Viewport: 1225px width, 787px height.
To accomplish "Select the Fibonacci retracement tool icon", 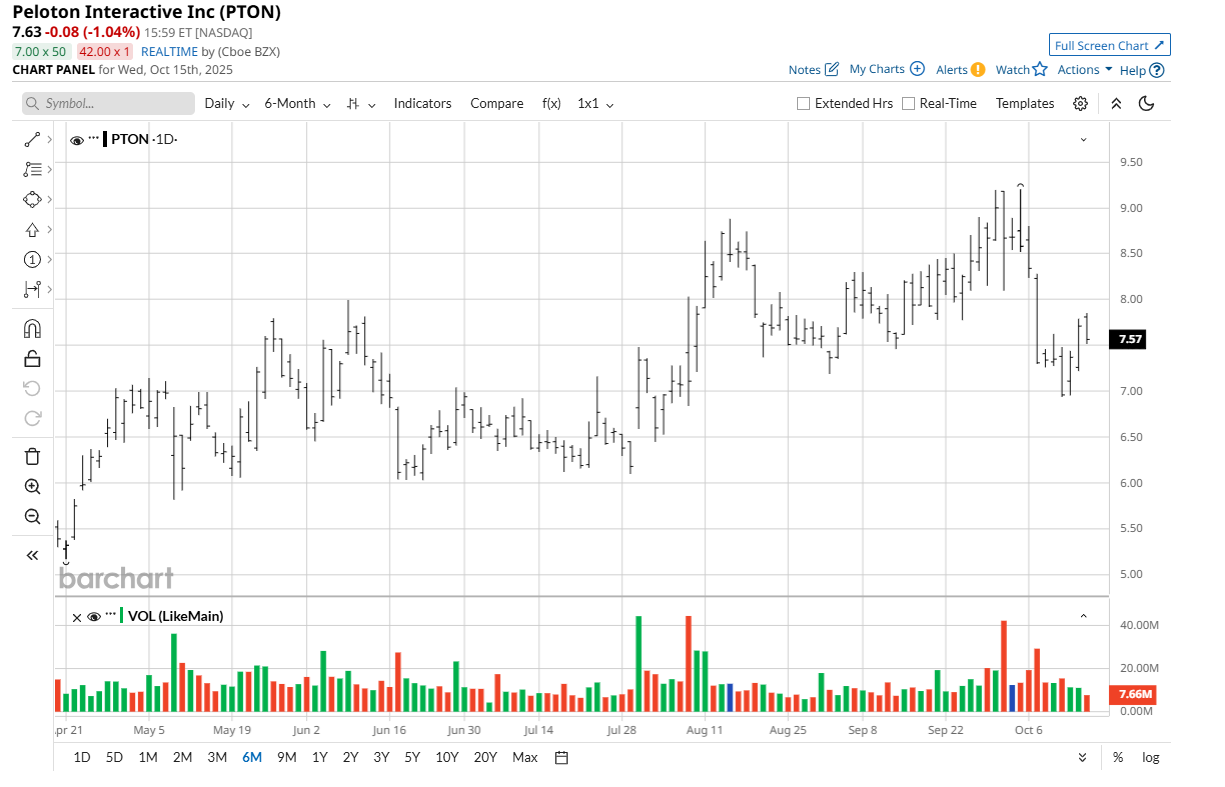I will (32, 169).
